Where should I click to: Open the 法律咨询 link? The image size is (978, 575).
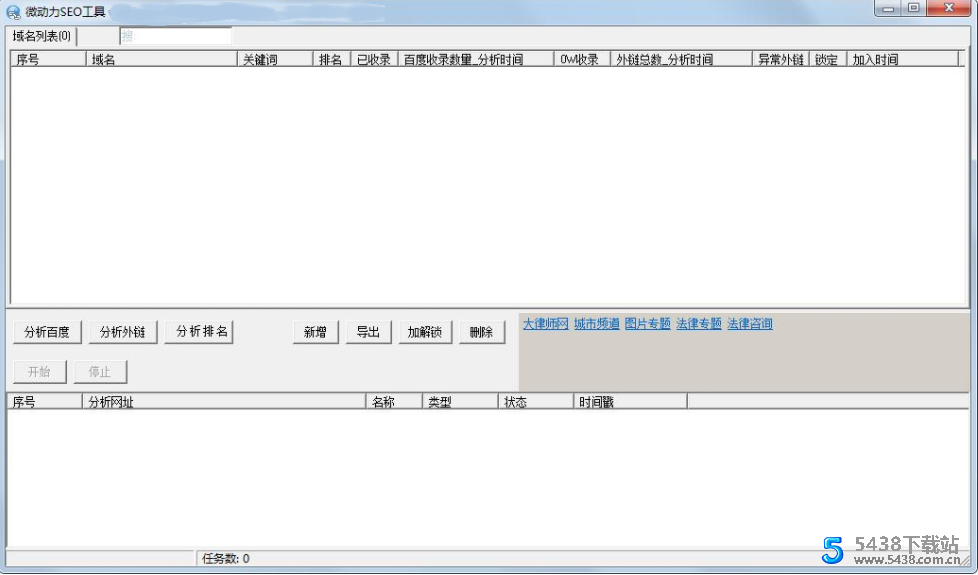[750, 324]
